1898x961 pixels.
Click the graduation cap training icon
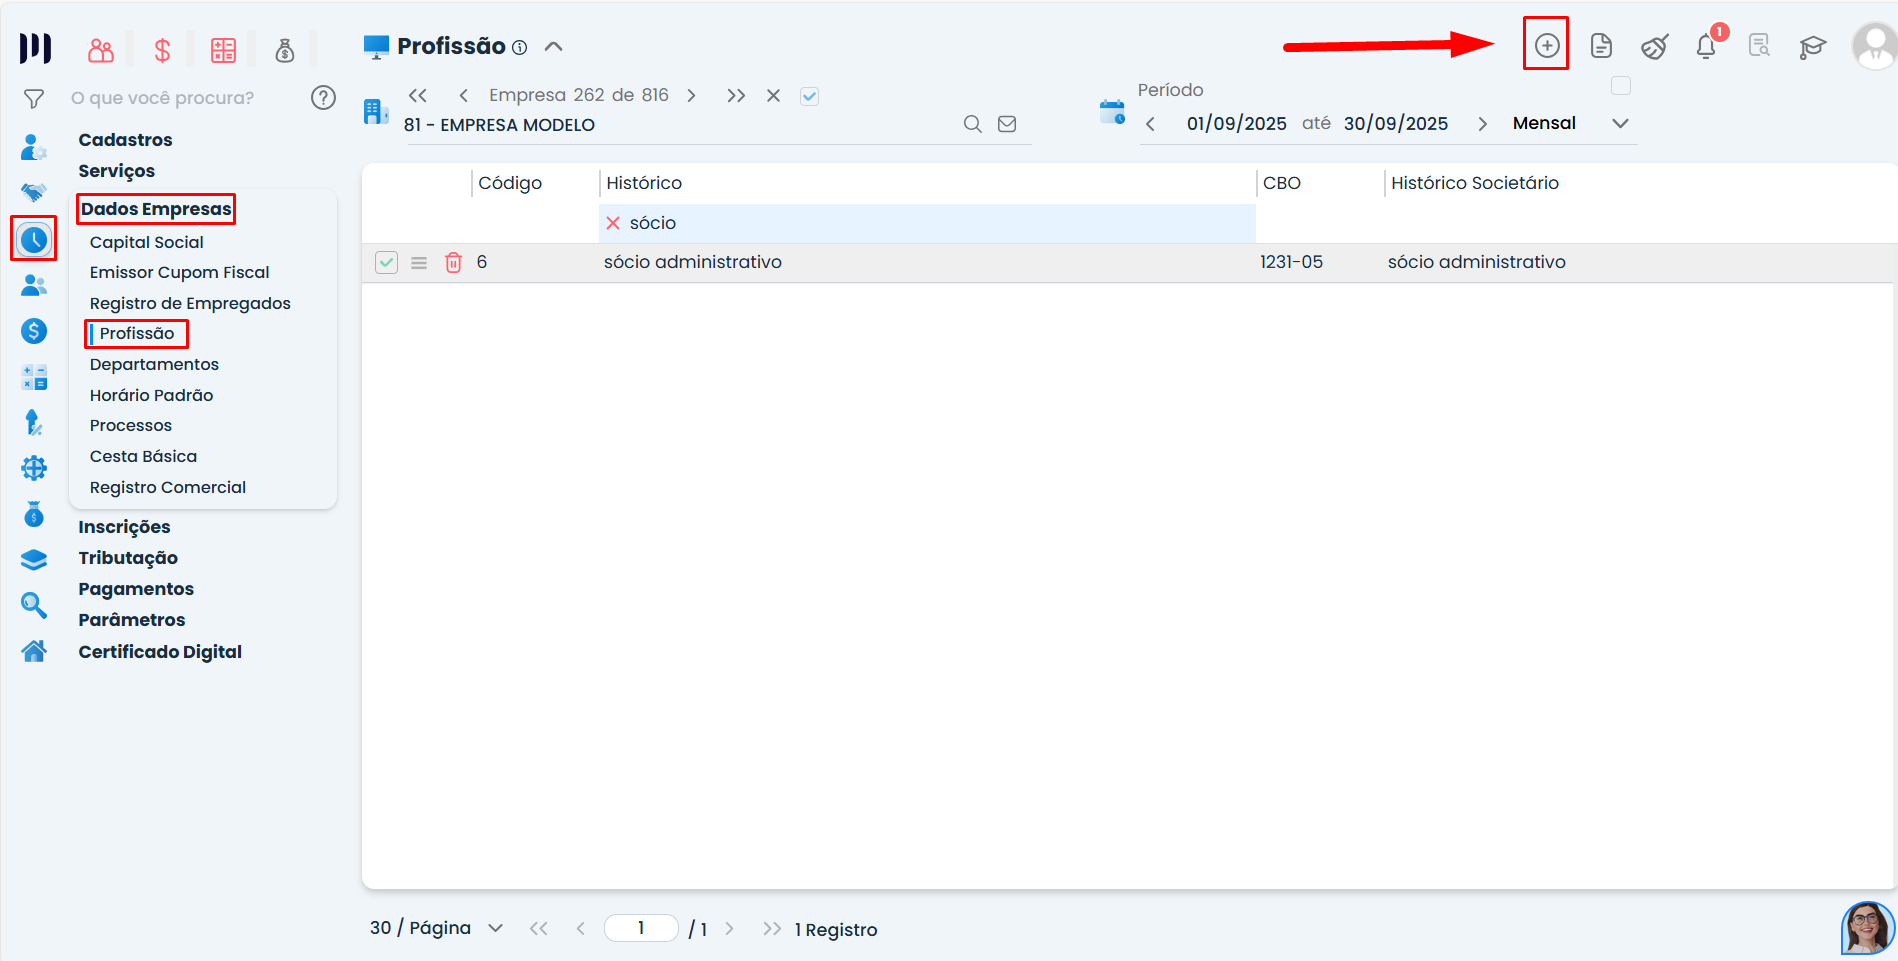click(1812, 46)
